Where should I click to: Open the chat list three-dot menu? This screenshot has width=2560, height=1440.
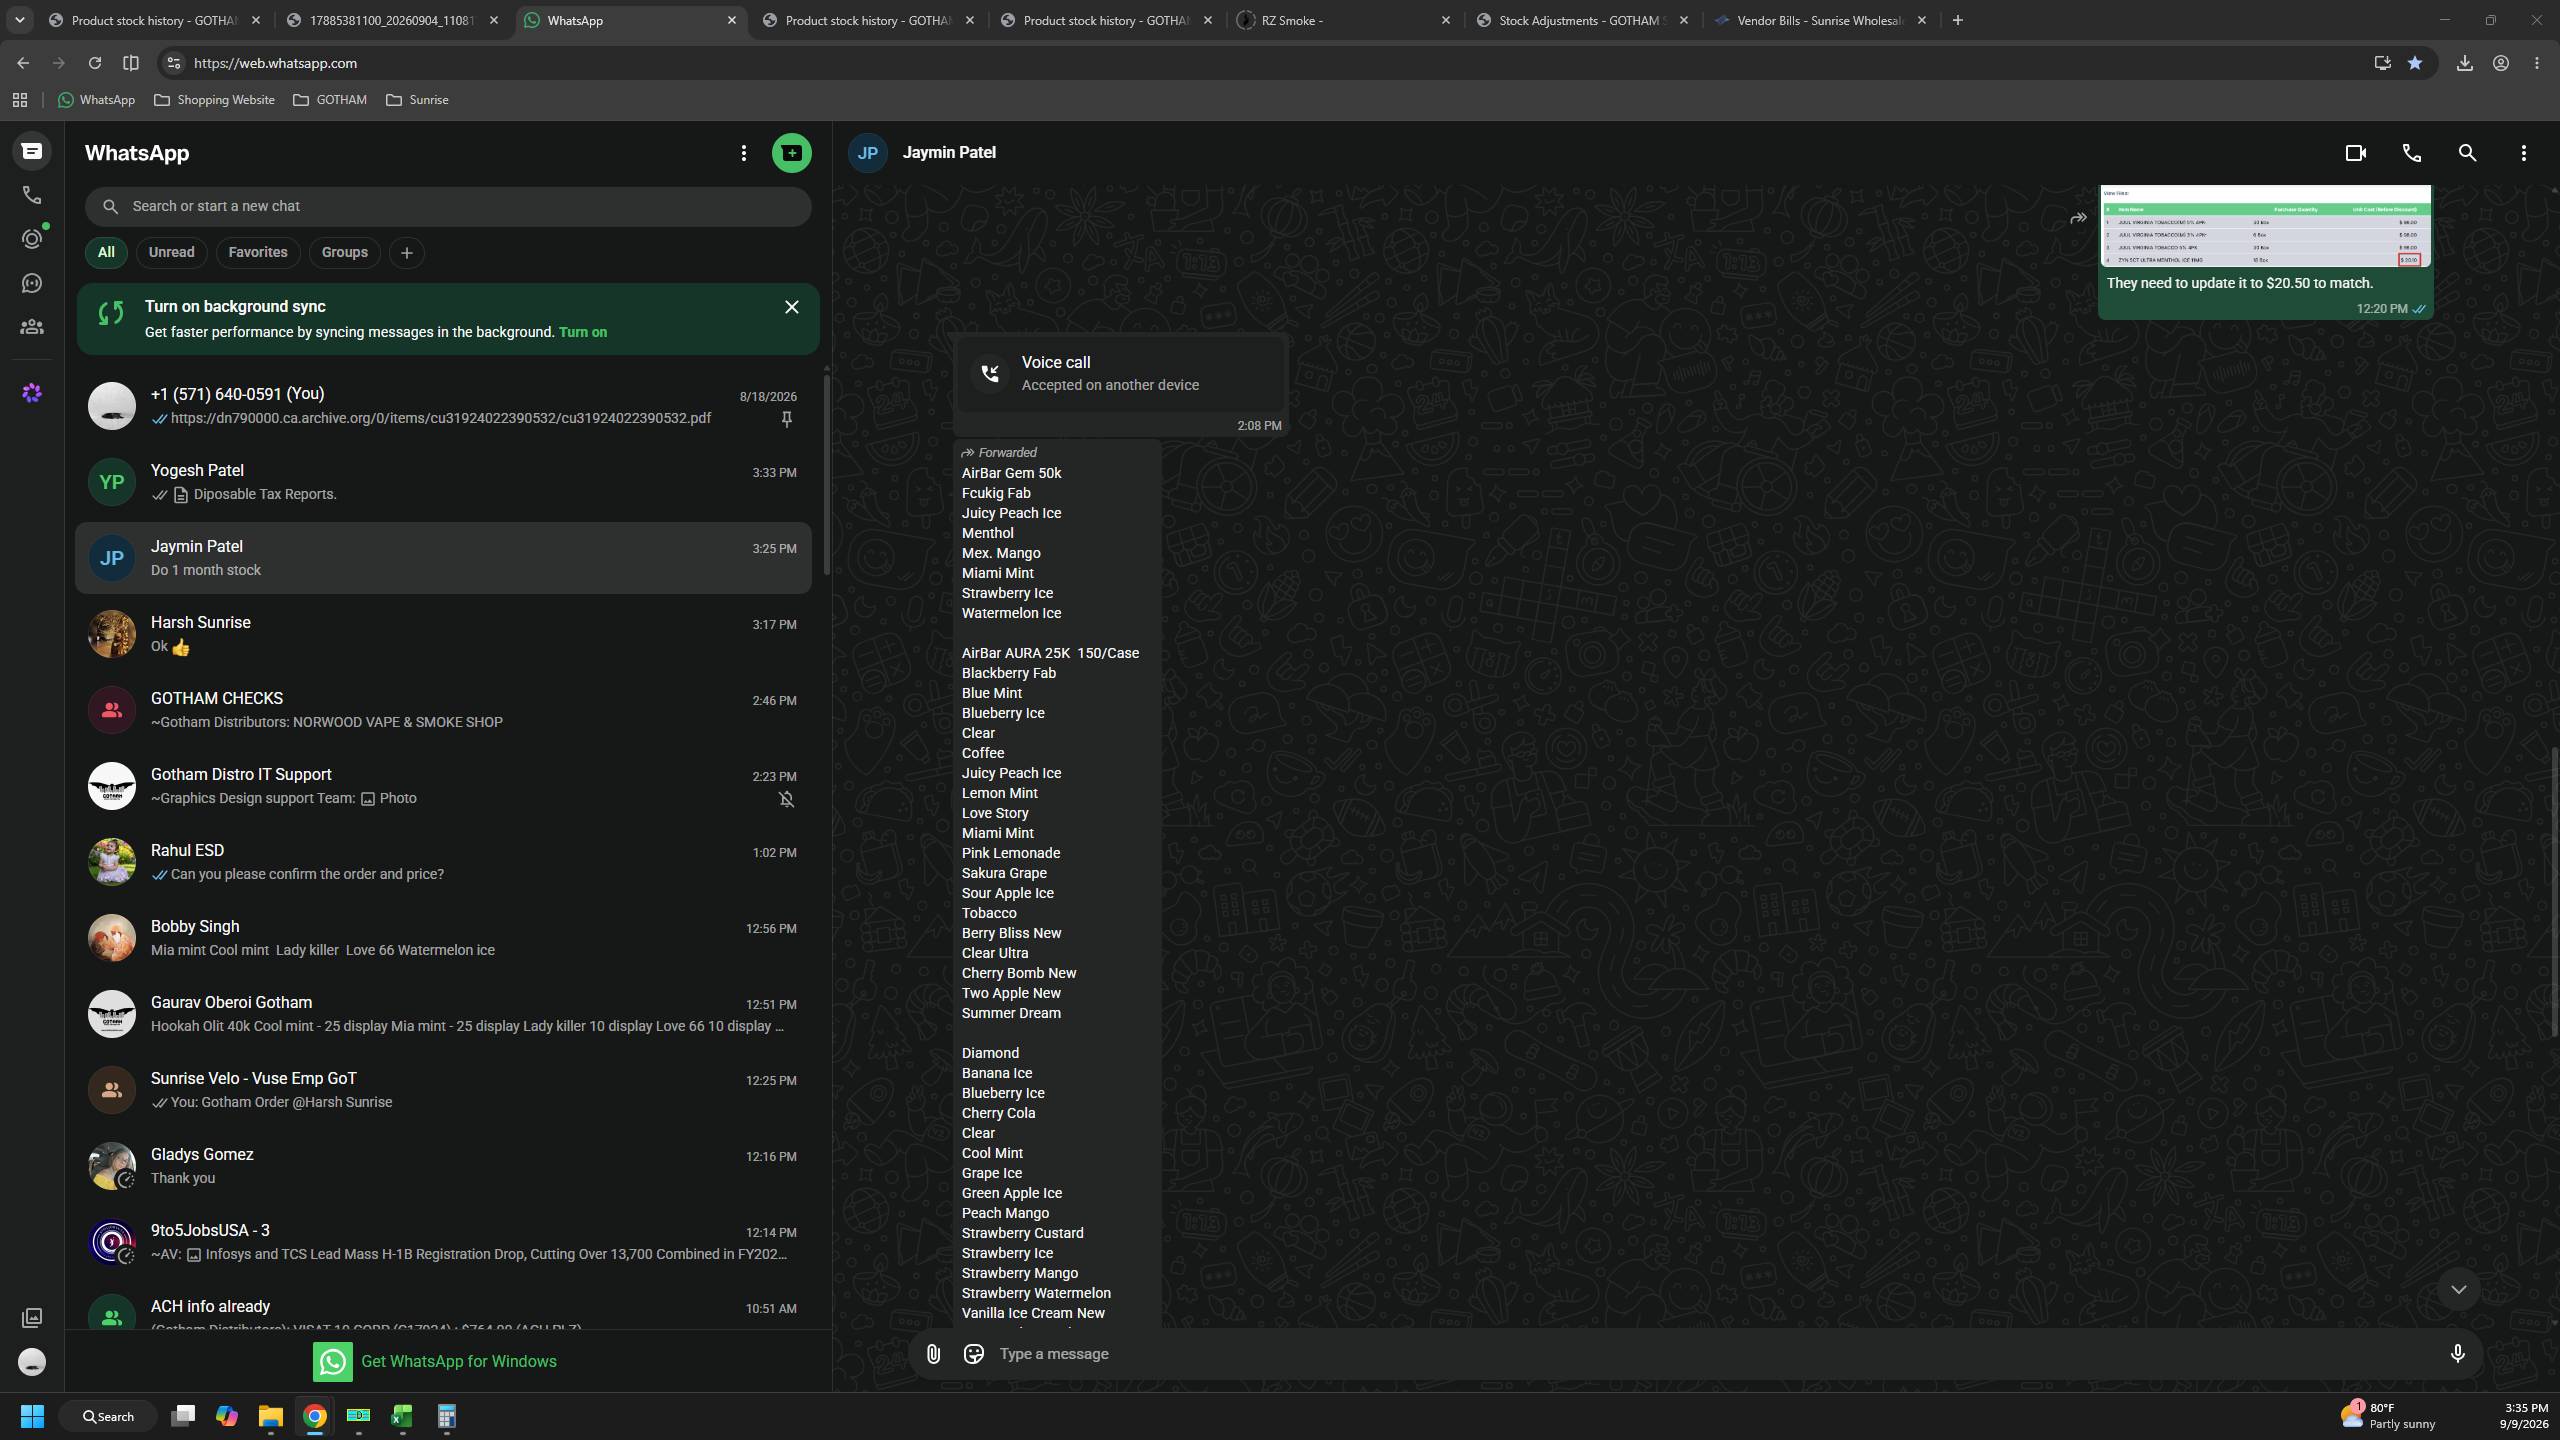click(743, 153)
